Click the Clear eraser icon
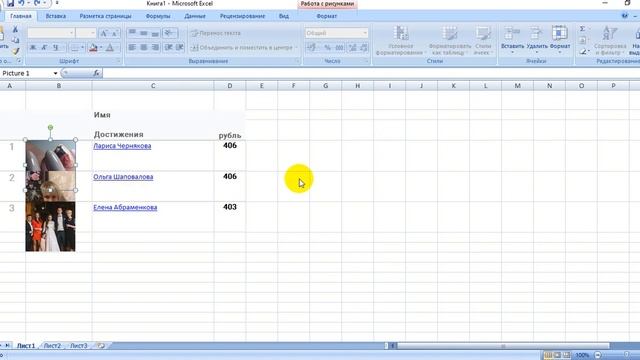The image size is (640, 360). pyautogui.click(x=583, y=52)
